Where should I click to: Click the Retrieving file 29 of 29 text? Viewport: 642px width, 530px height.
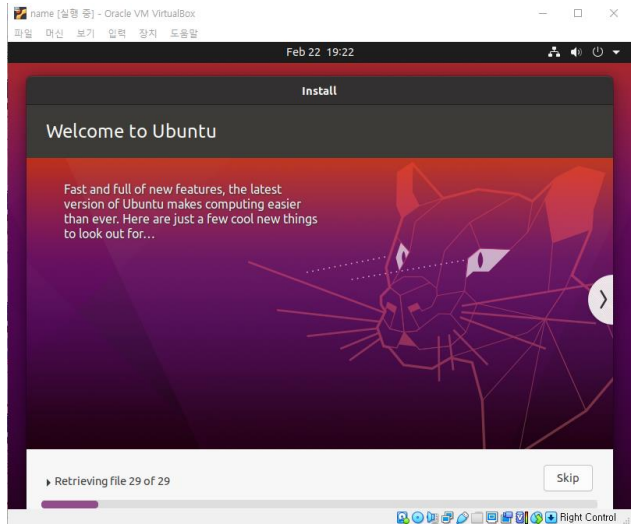click(112, 481)
